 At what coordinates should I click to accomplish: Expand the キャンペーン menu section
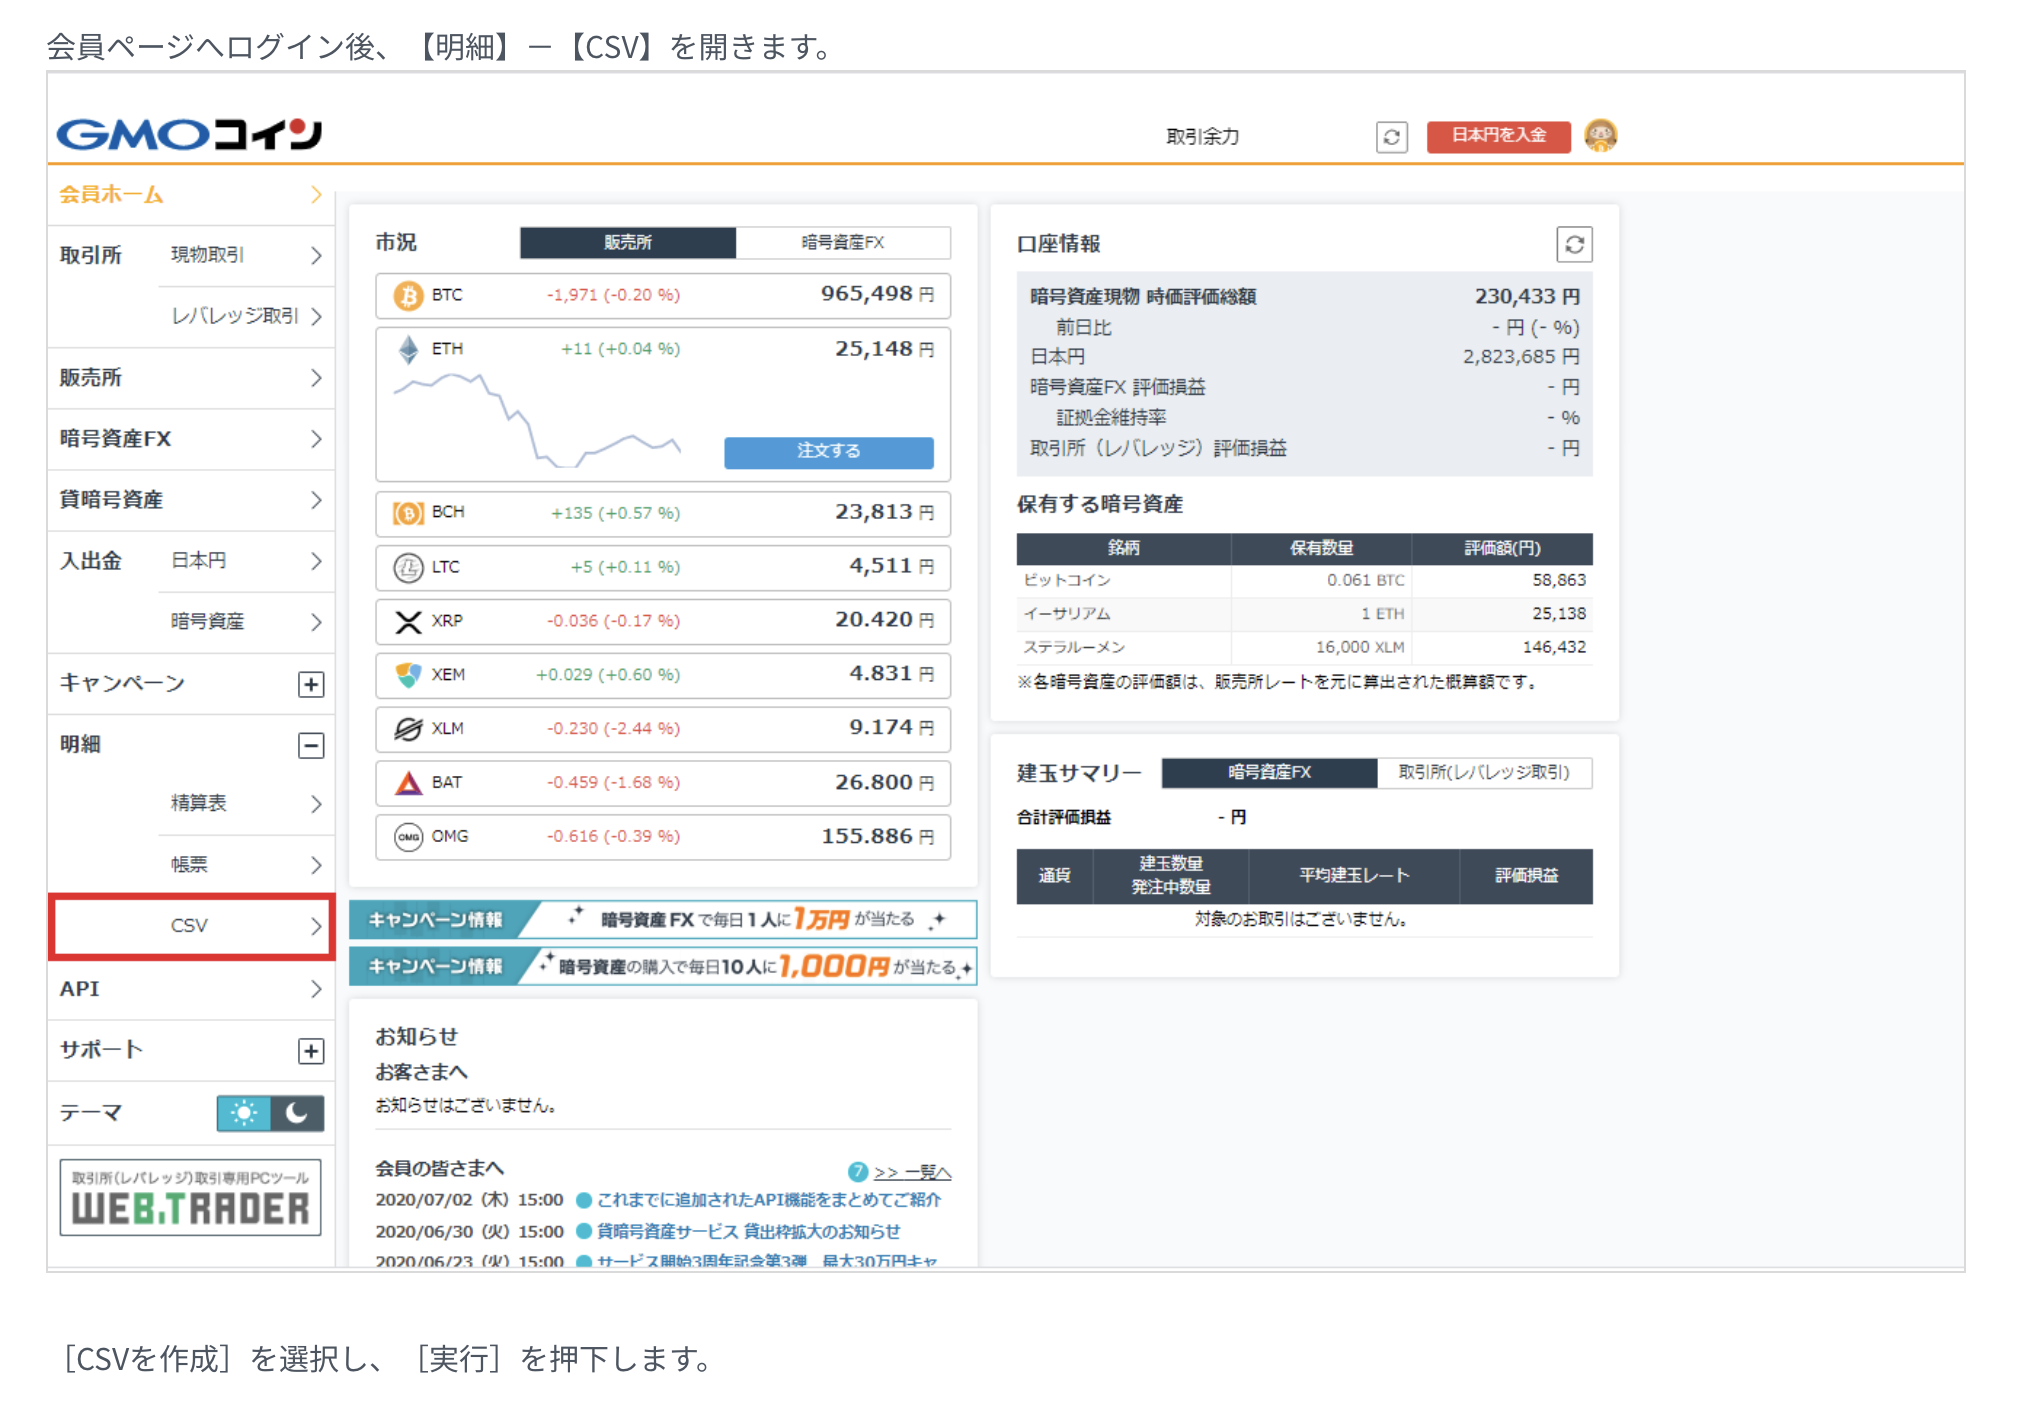(x=311, y=684)
